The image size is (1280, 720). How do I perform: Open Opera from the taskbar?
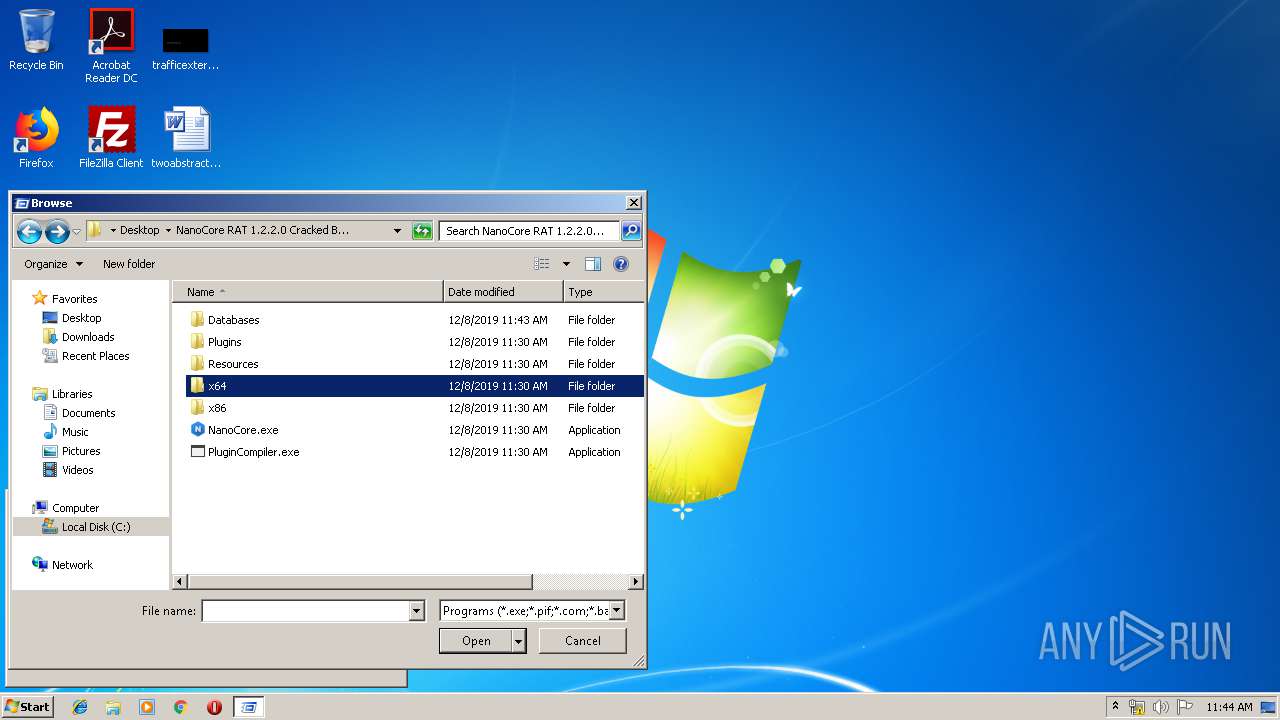(x=214, y=707)
